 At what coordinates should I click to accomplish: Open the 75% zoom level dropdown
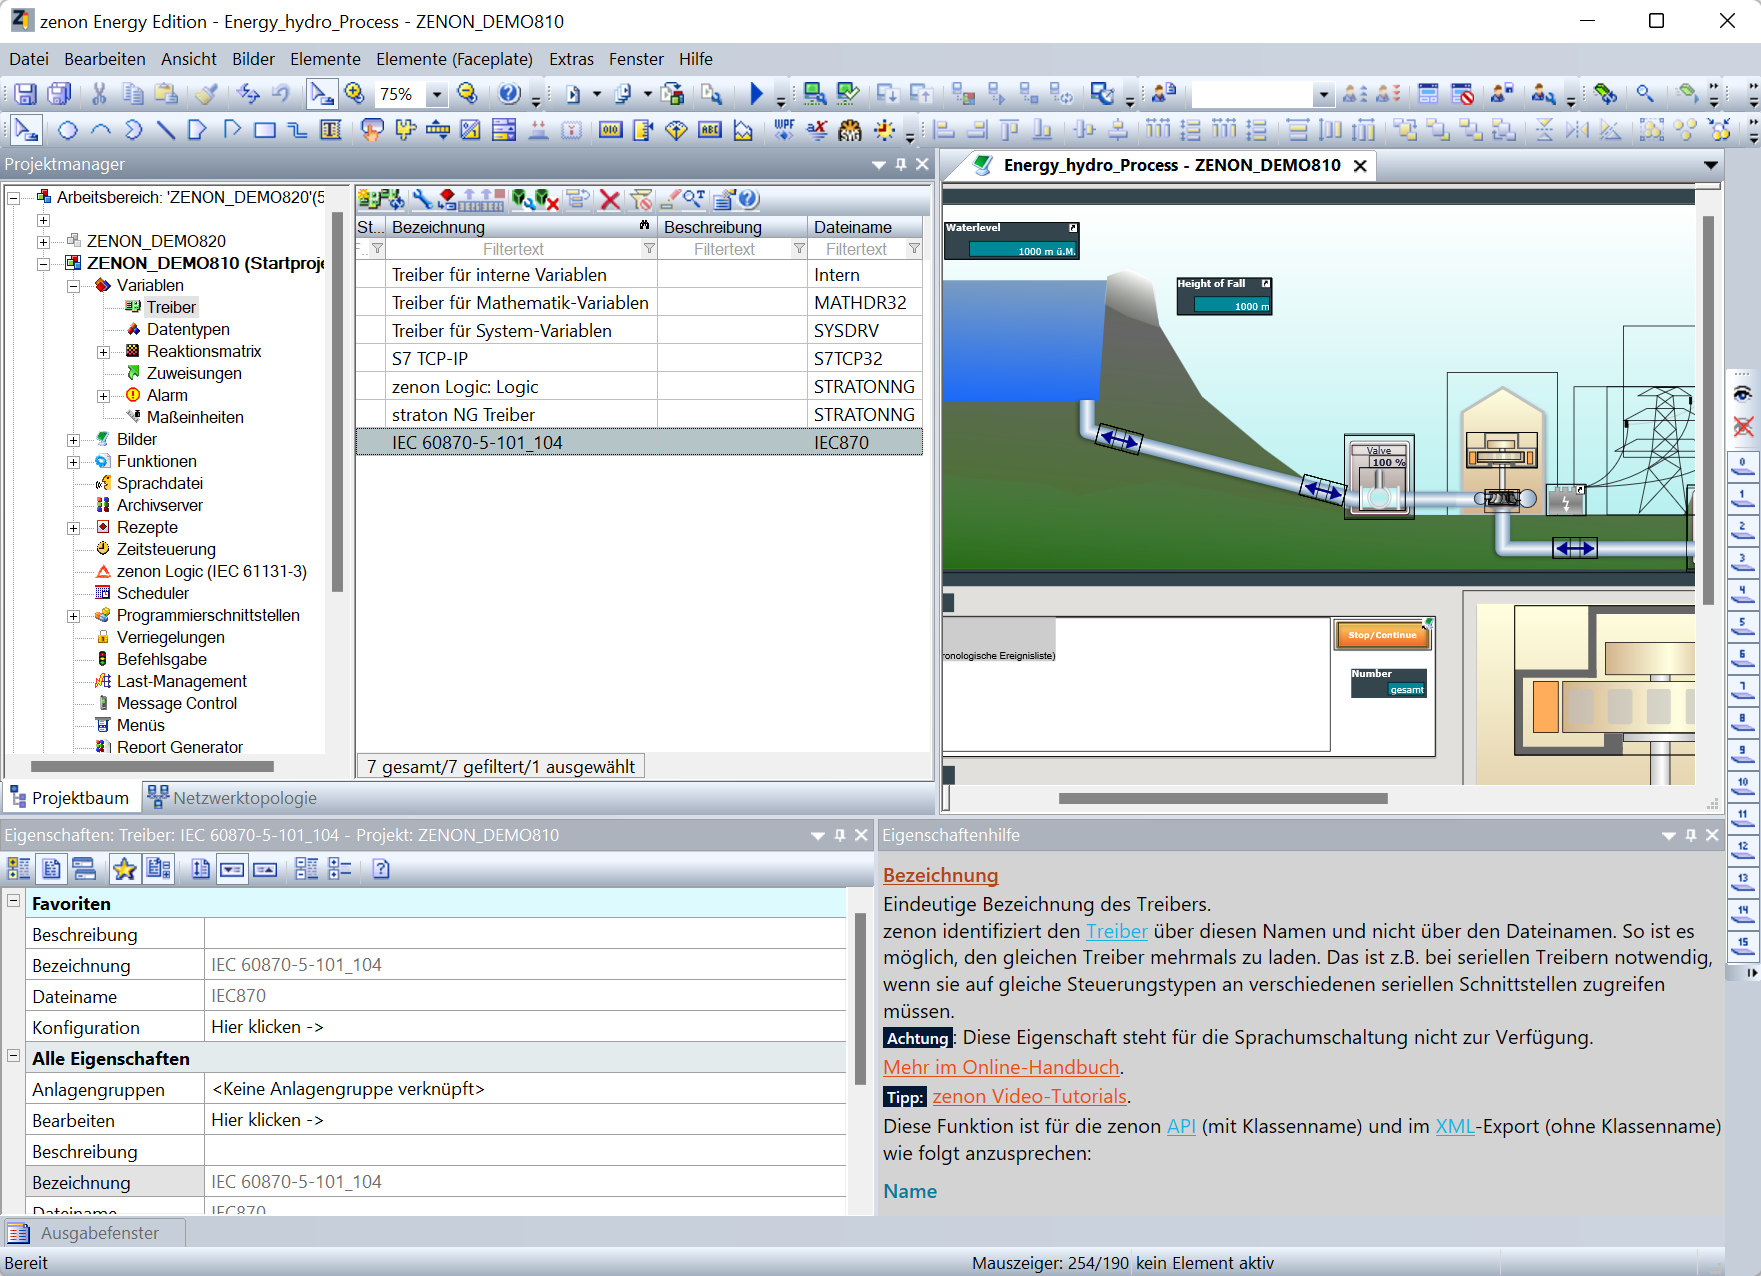pos(436,94)
